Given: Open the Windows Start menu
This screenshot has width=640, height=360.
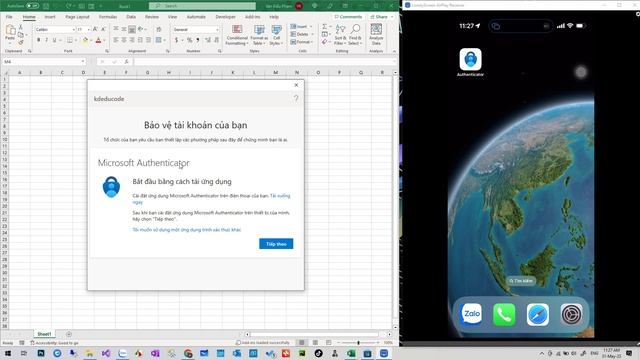Looking at the screenshot, I should (x=8, y=353).
